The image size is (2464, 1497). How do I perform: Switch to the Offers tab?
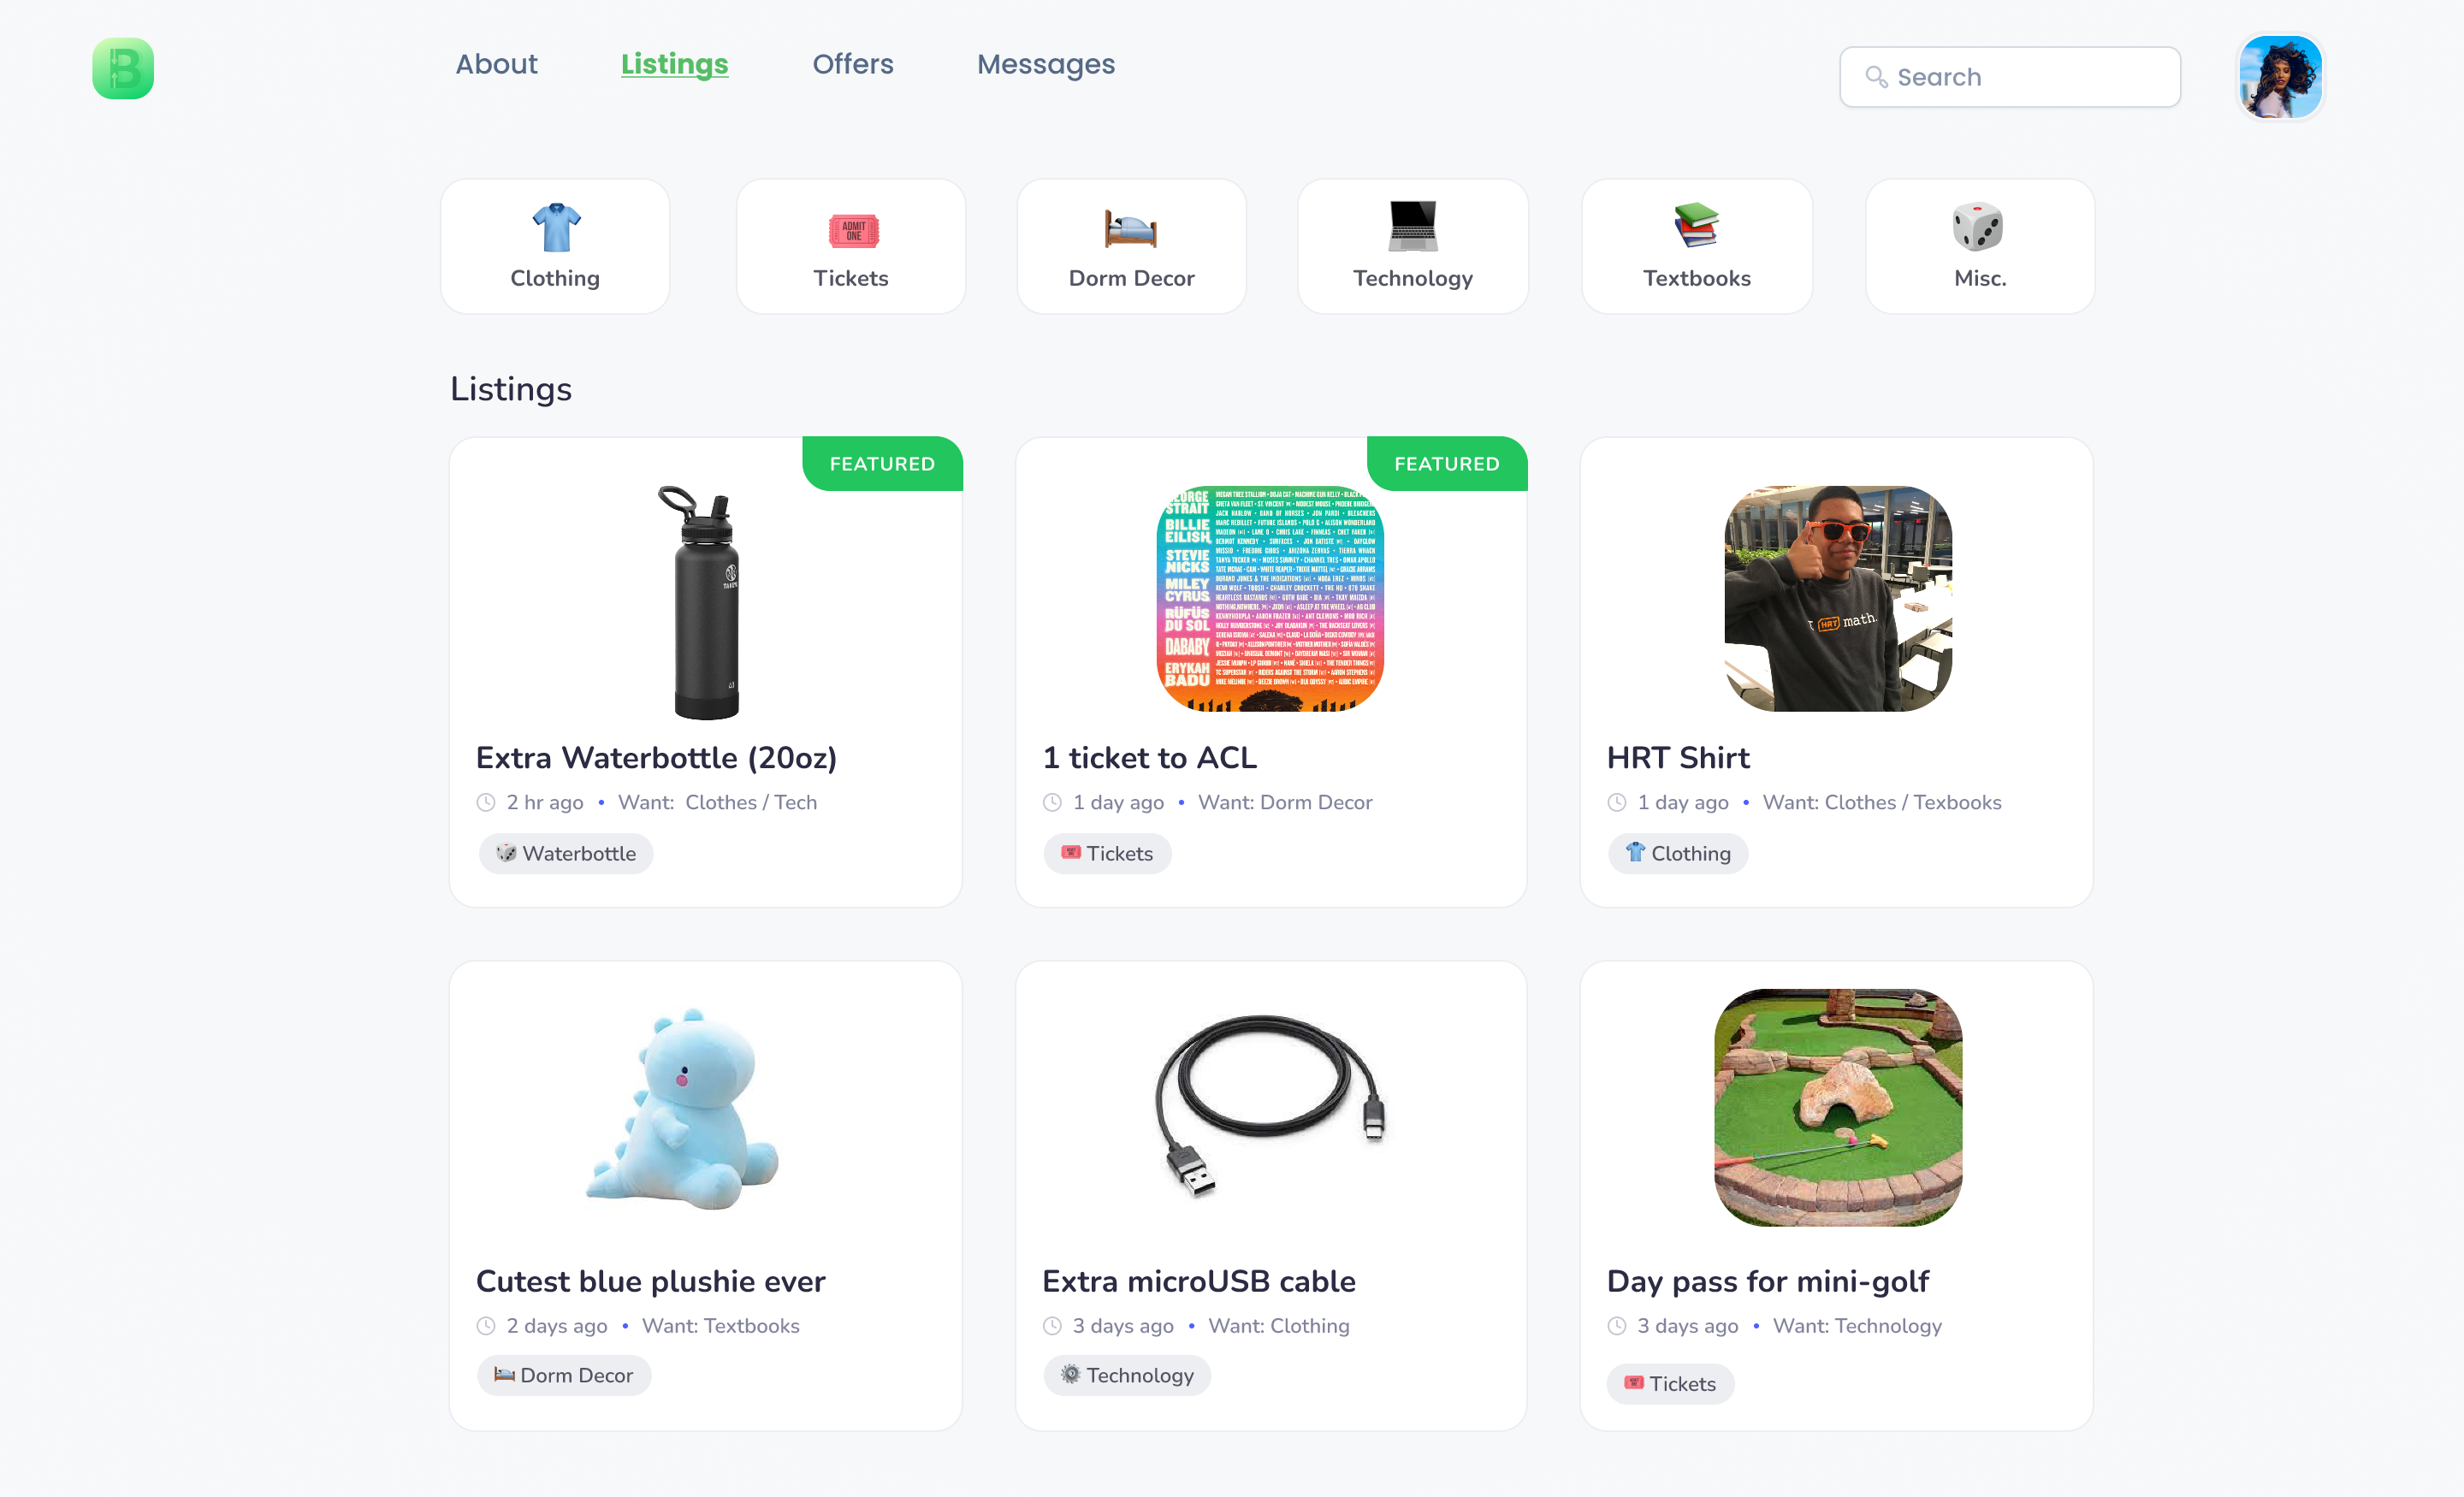[x=852, y=64]
